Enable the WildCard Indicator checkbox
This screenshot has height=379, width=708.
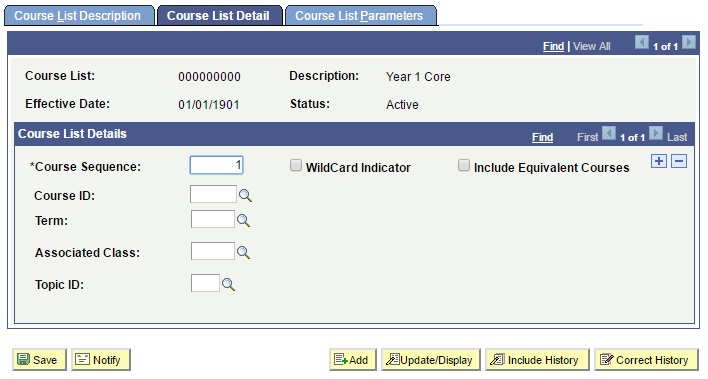[296, 165]
